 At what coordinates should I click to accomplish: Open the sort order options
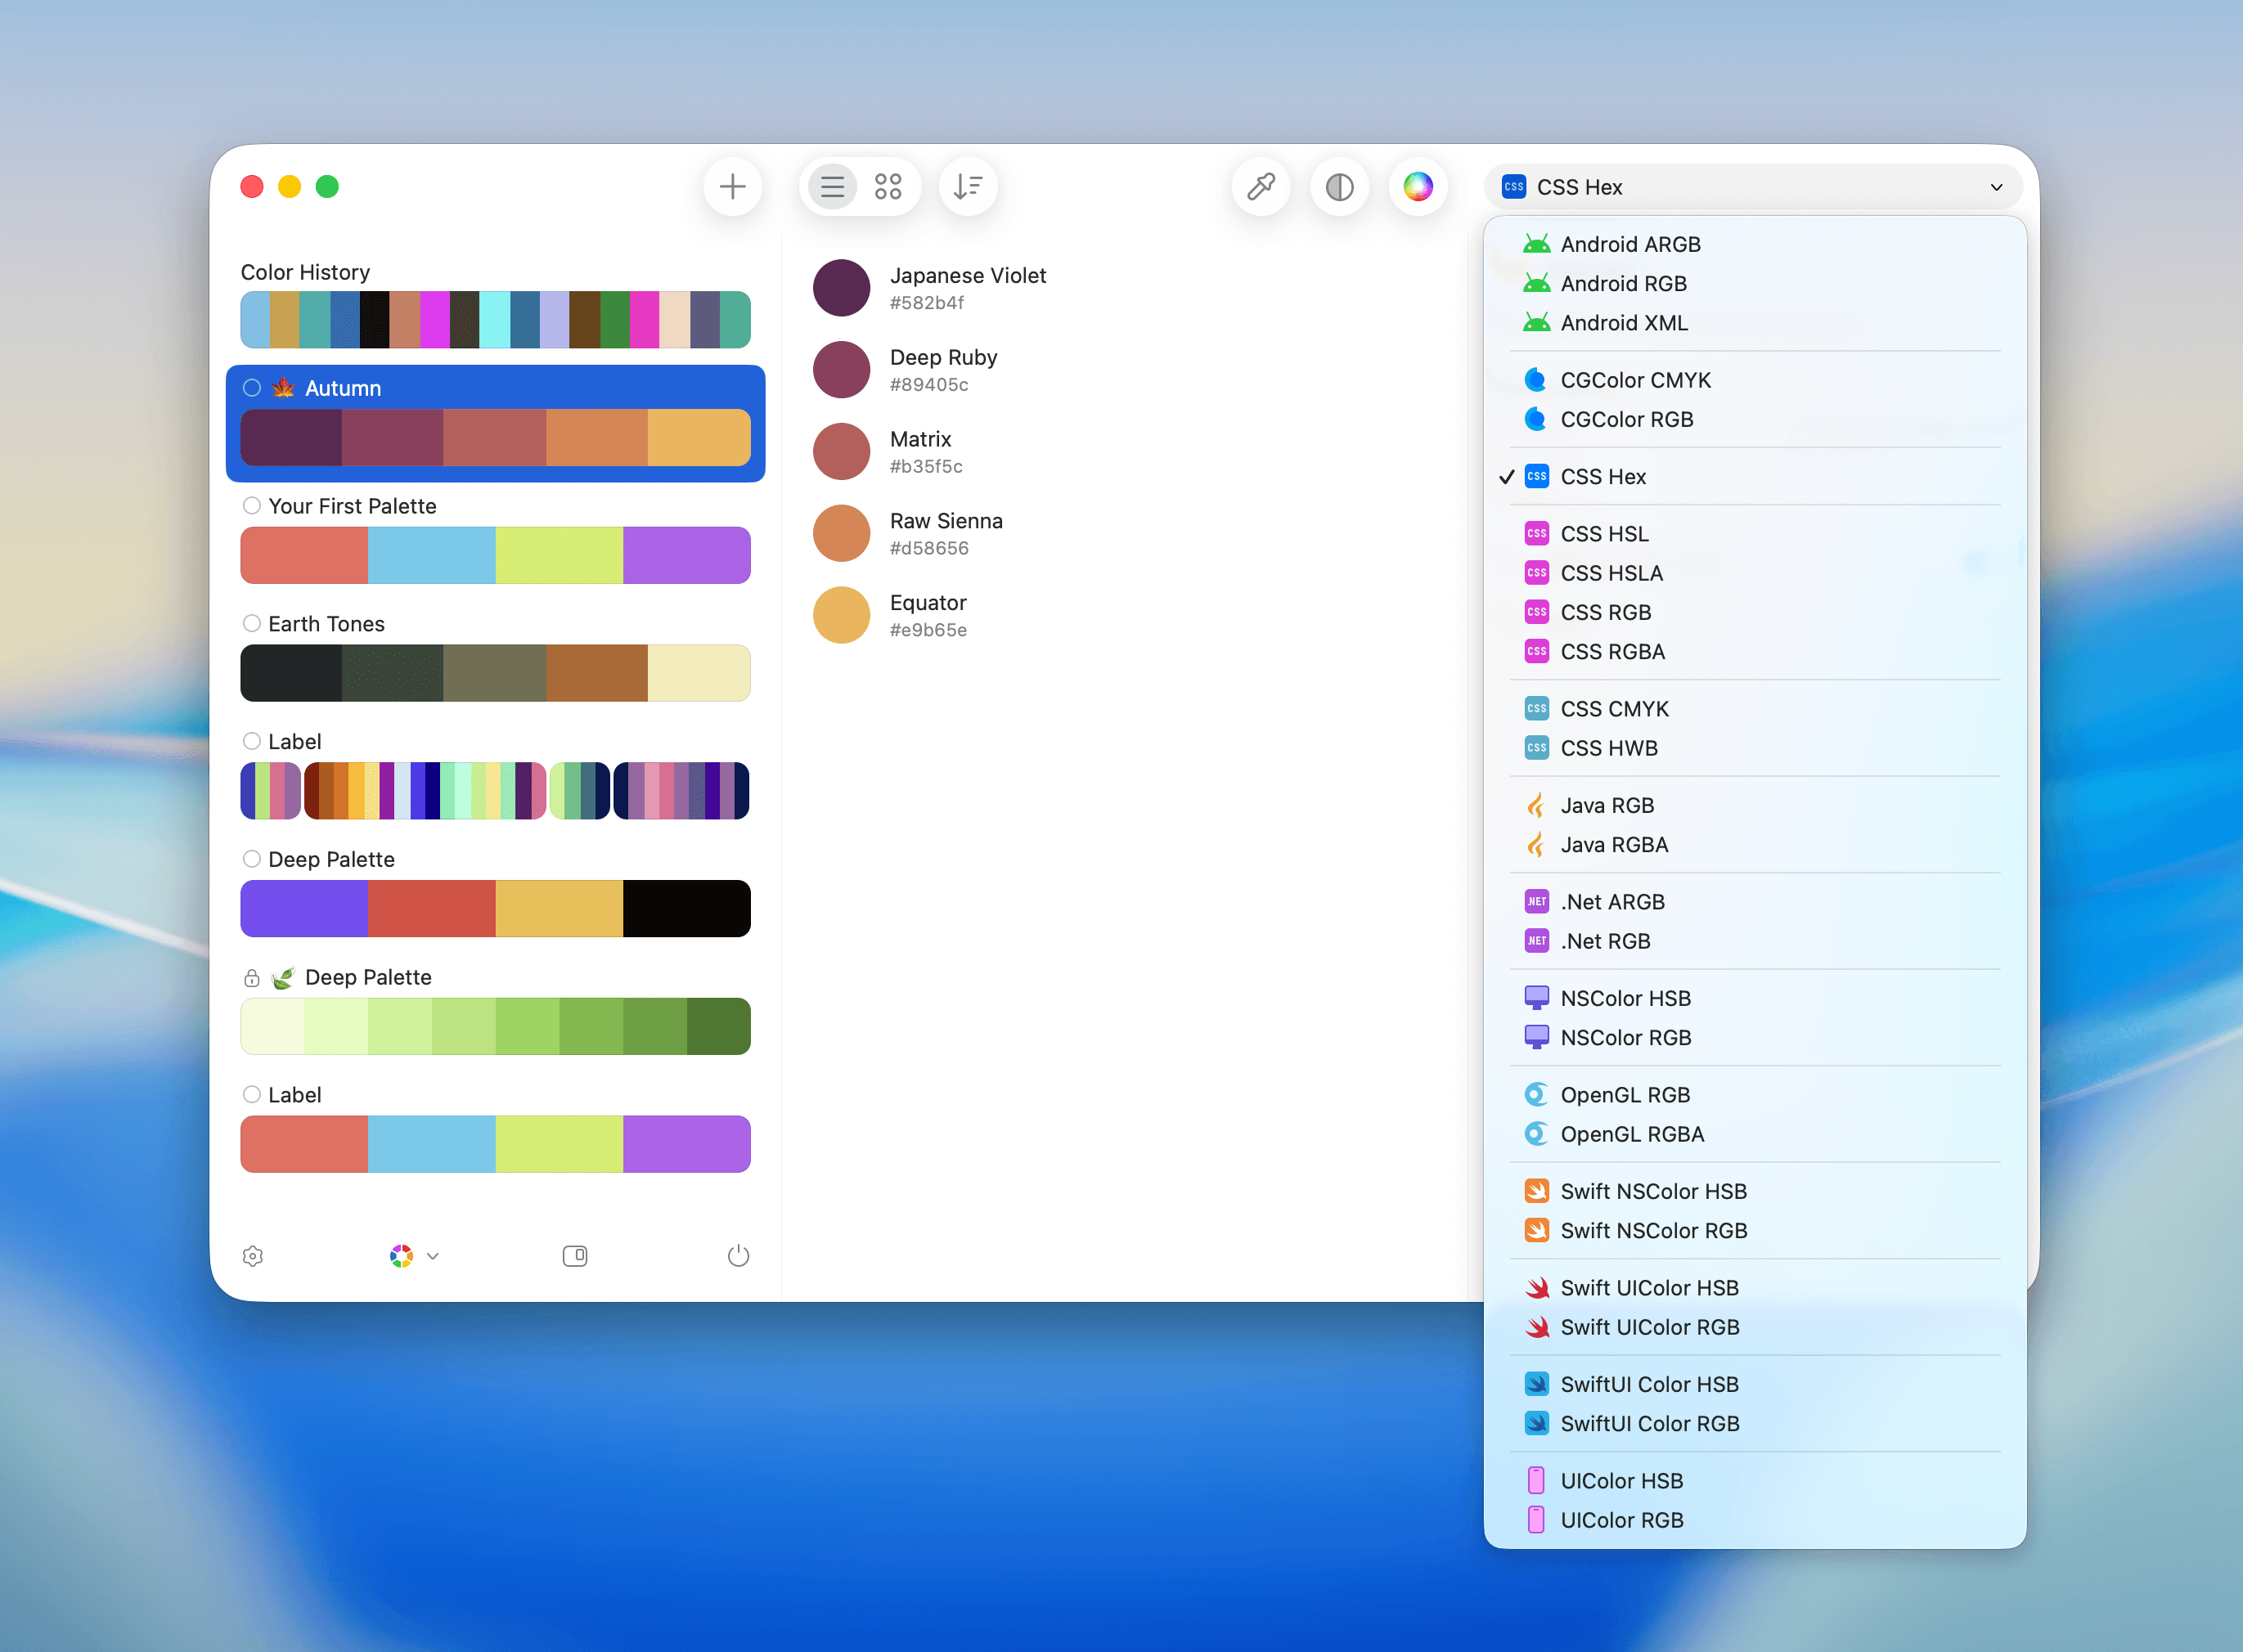coord(968,187)
